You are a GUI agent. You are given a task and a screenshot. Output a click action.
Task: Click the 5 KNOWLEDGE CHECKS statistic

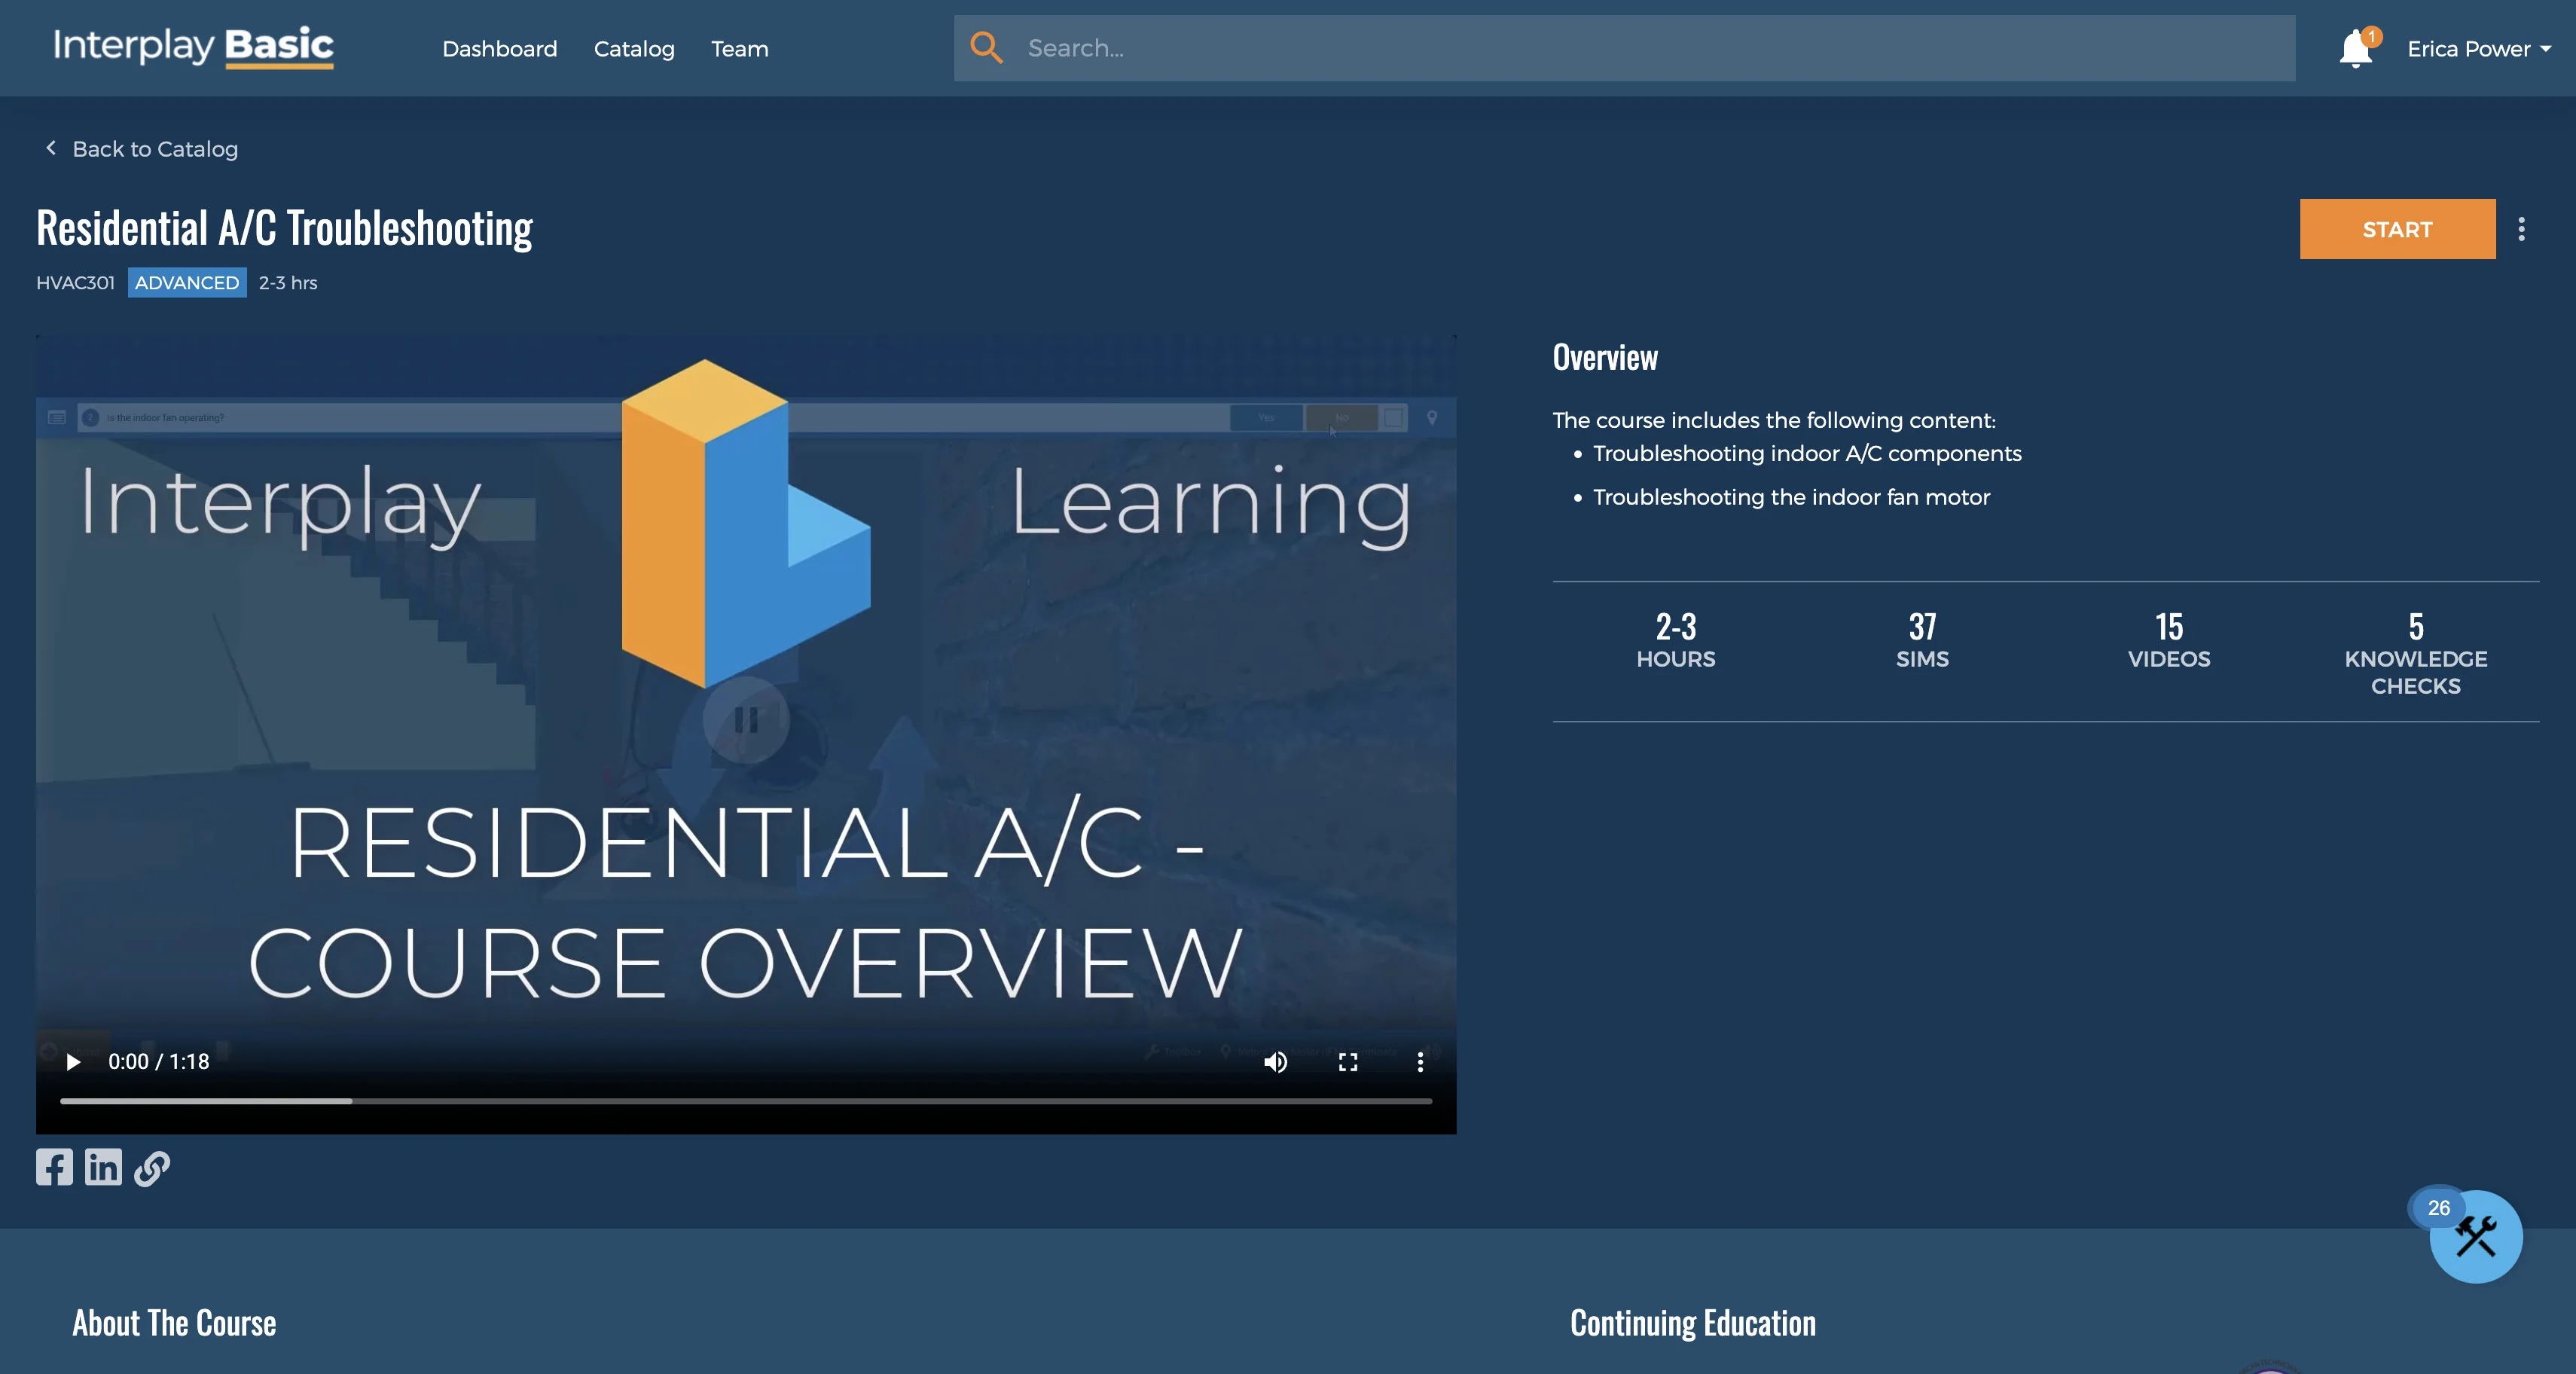2415,654
